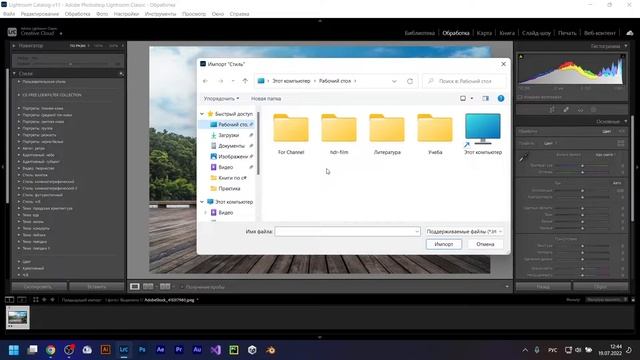Go back in the Import dialog
The width and height of the screenshot is (640, 360).
coord(205,81)
